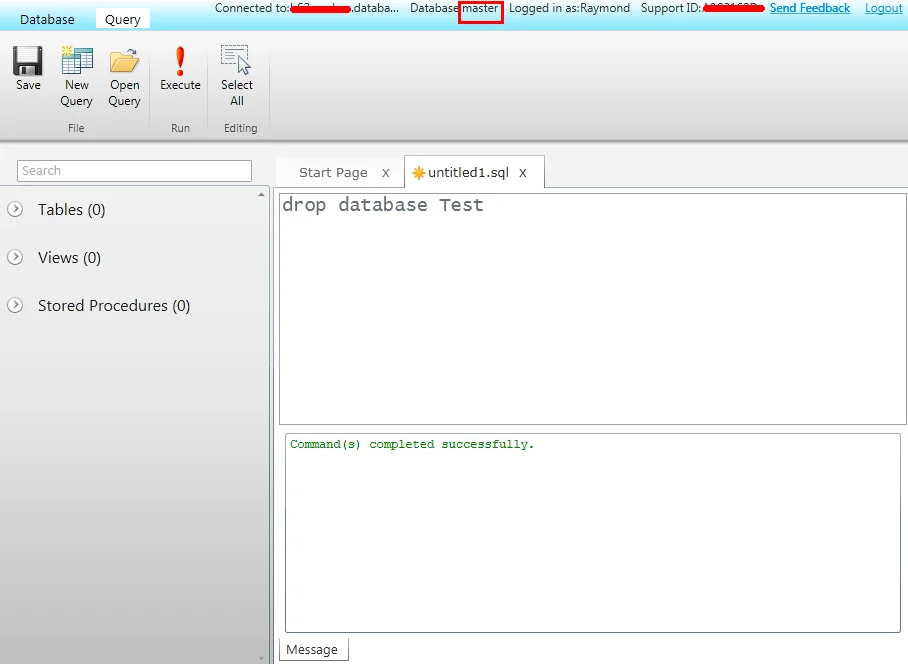This screenshot has height=664, width=908.
Task: Click the Message tab at bottom
Action: click(312, 650)
